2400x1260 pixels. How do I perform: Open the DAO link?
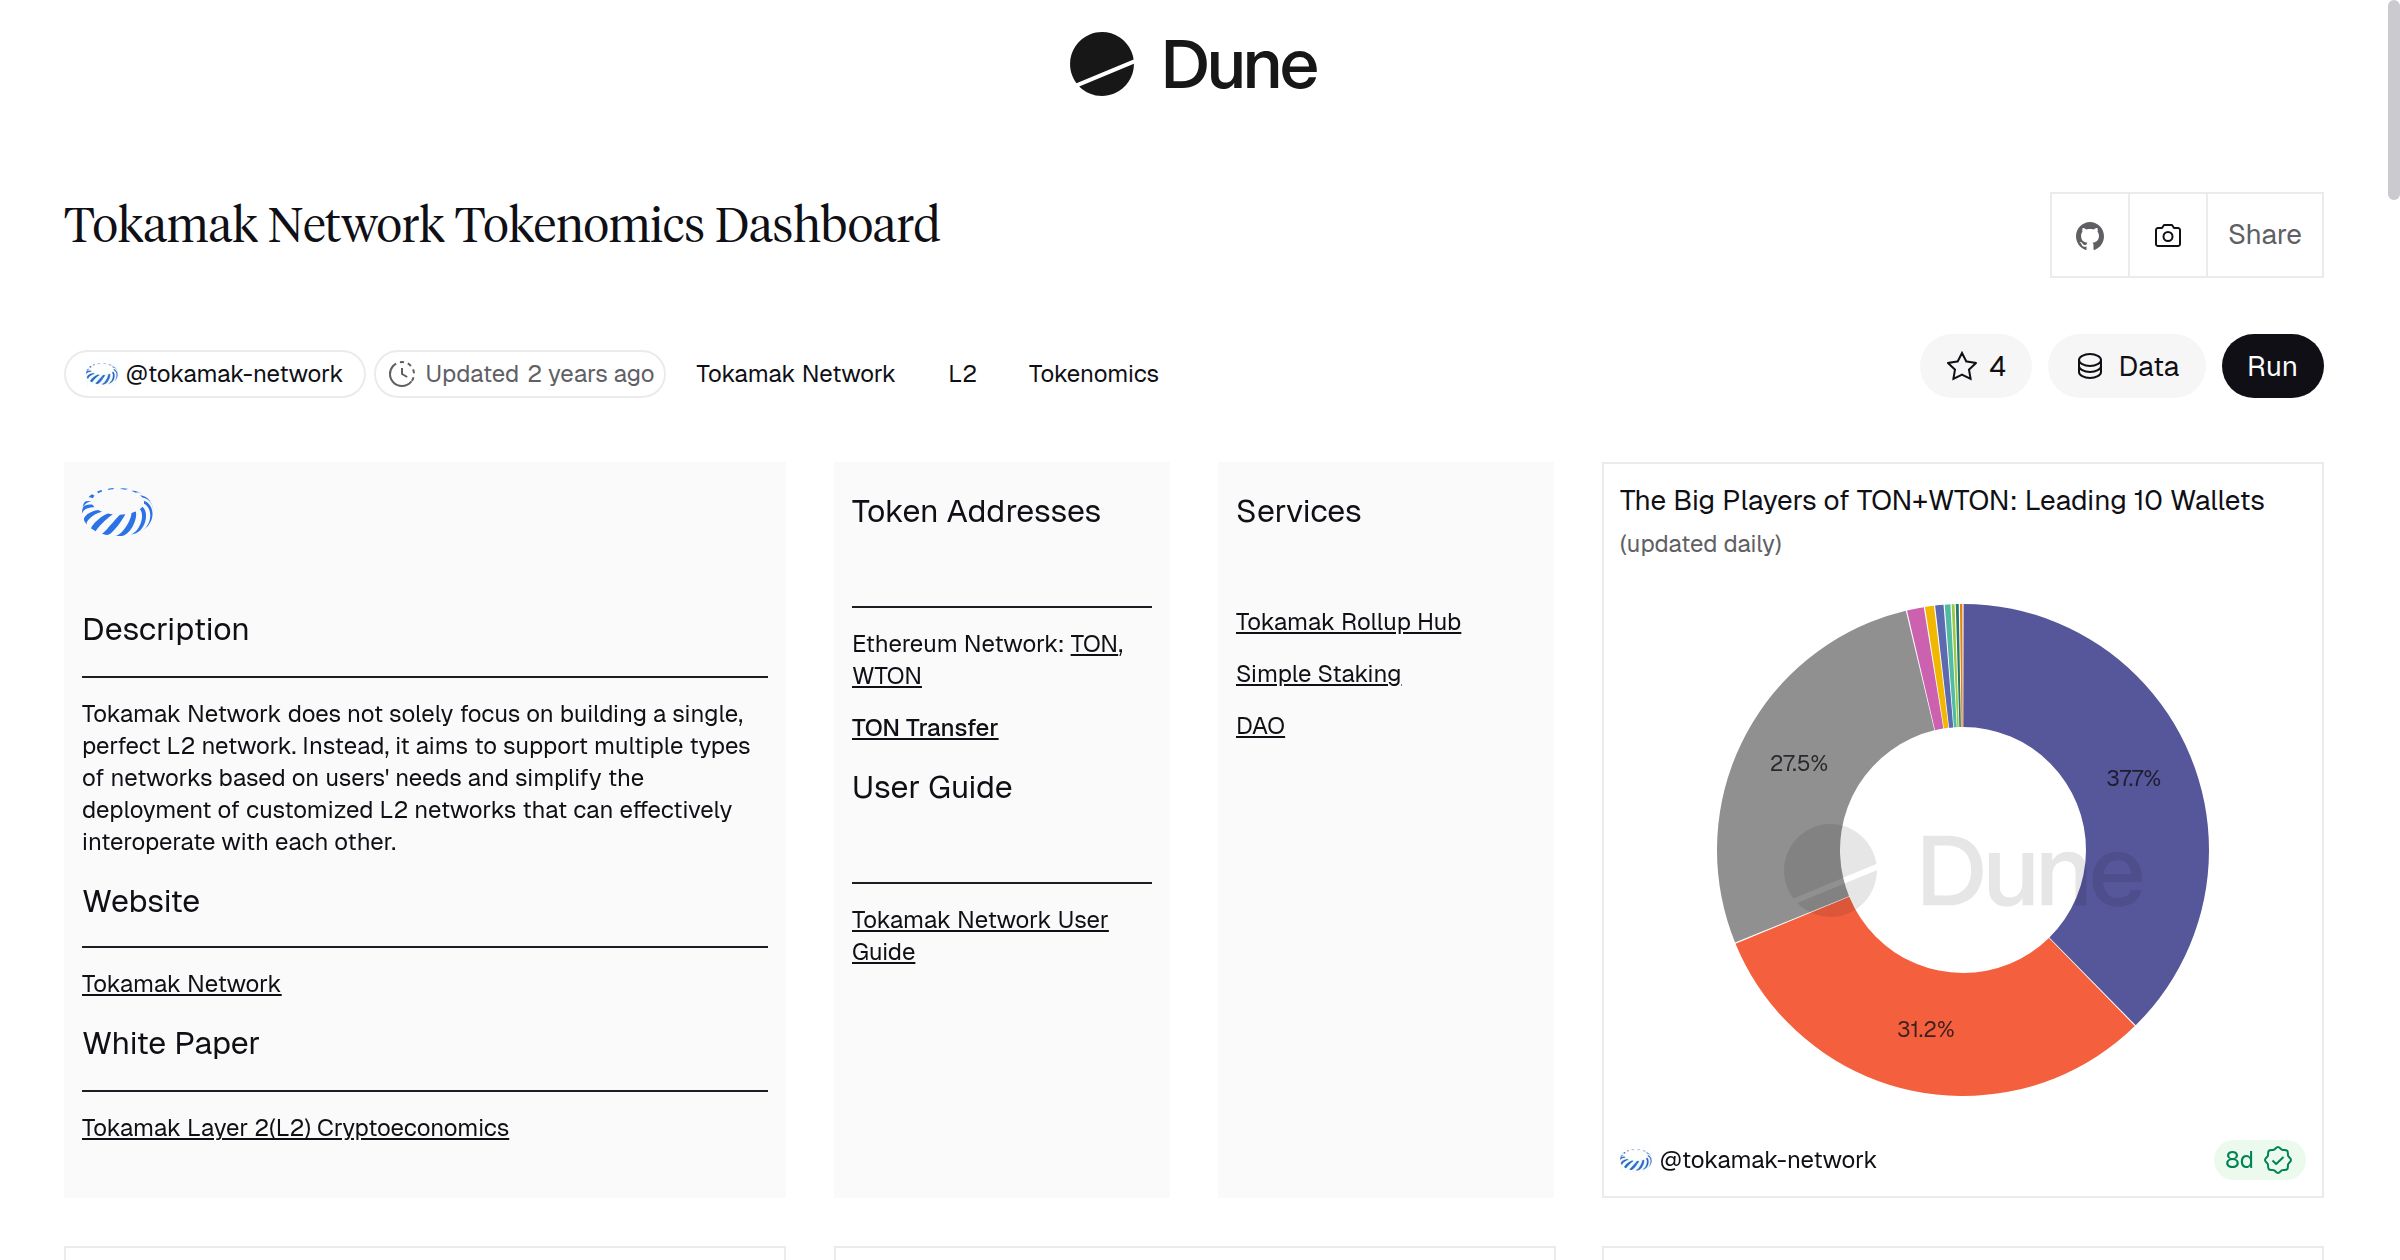pyautogui.click(x=1259, y=725)
